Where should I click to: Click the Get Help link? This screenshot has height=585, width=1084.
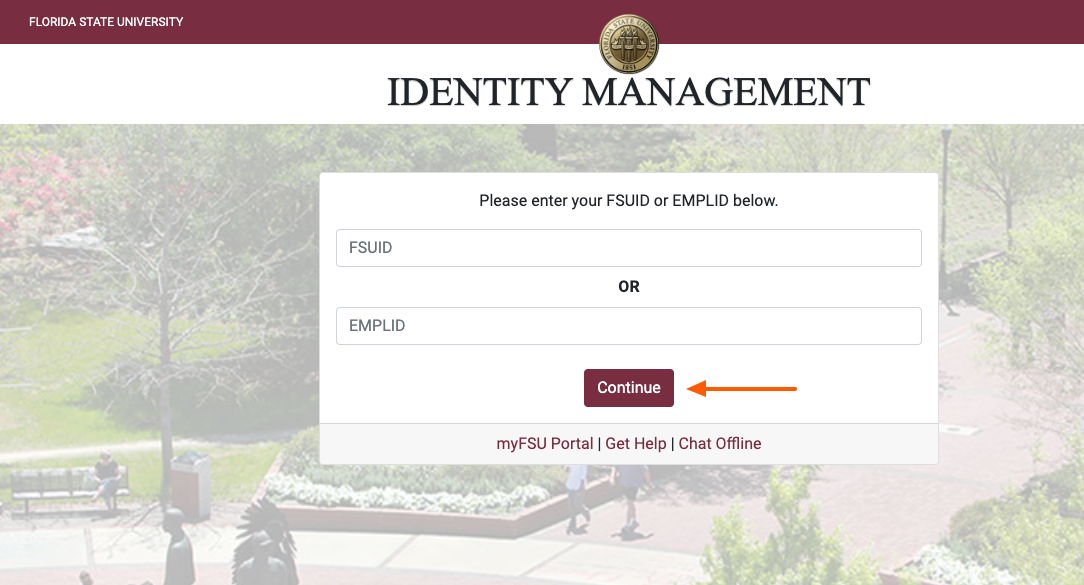tap(636, 443)
